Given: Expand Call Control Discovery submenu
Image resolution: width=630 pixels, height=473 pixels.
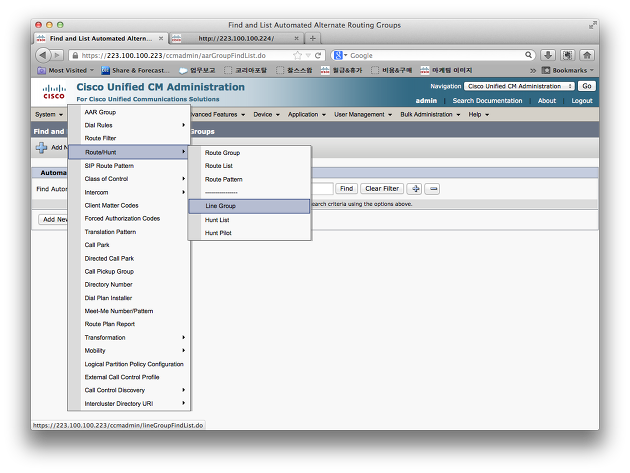Looking at the screenshot, I should pyautogui.click(x=129, y=390).
